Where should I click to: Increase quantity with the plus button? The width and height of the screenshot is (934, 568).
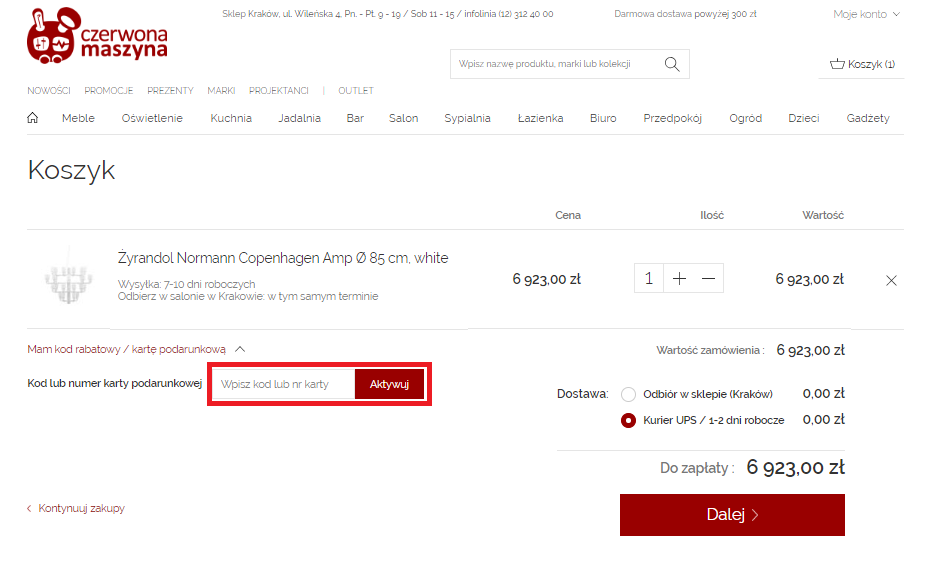[x=680, y=279]
